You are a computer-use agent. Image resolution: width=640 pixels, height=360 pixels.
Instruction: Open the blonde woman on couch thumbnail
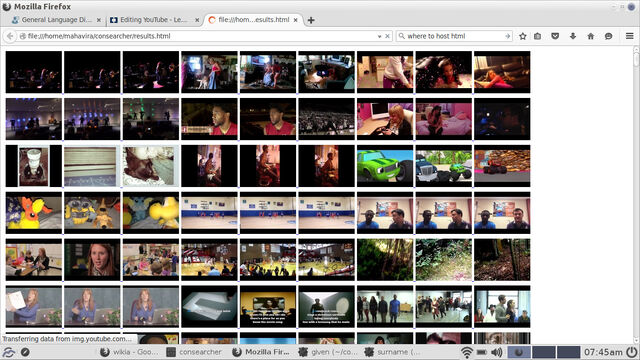pyautogui.click(x=502, y=72)
